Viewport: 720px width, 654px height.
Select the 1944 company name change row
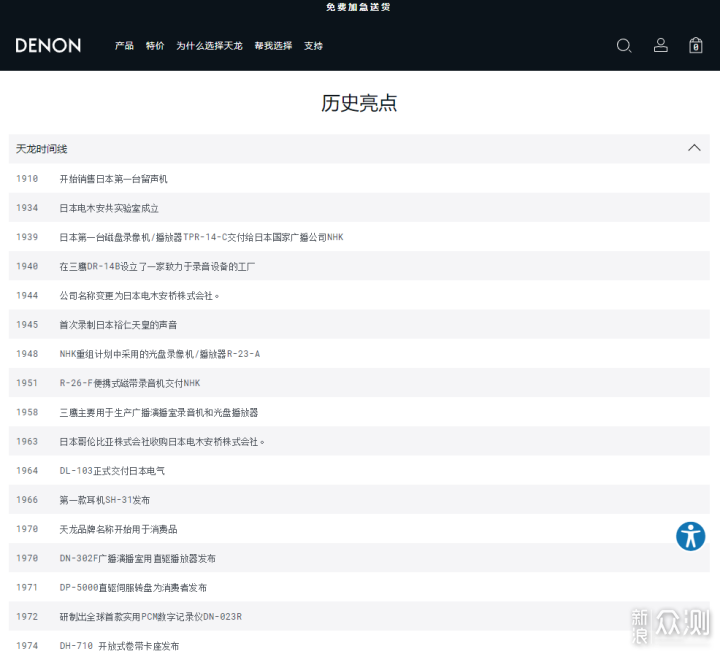tap(359, 295)
